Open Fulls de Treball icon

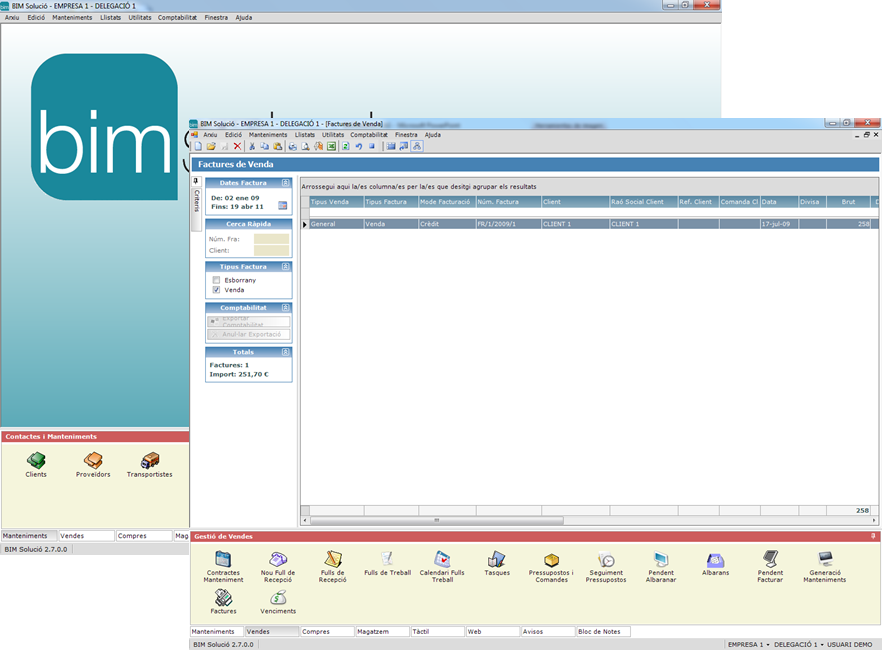388,563
